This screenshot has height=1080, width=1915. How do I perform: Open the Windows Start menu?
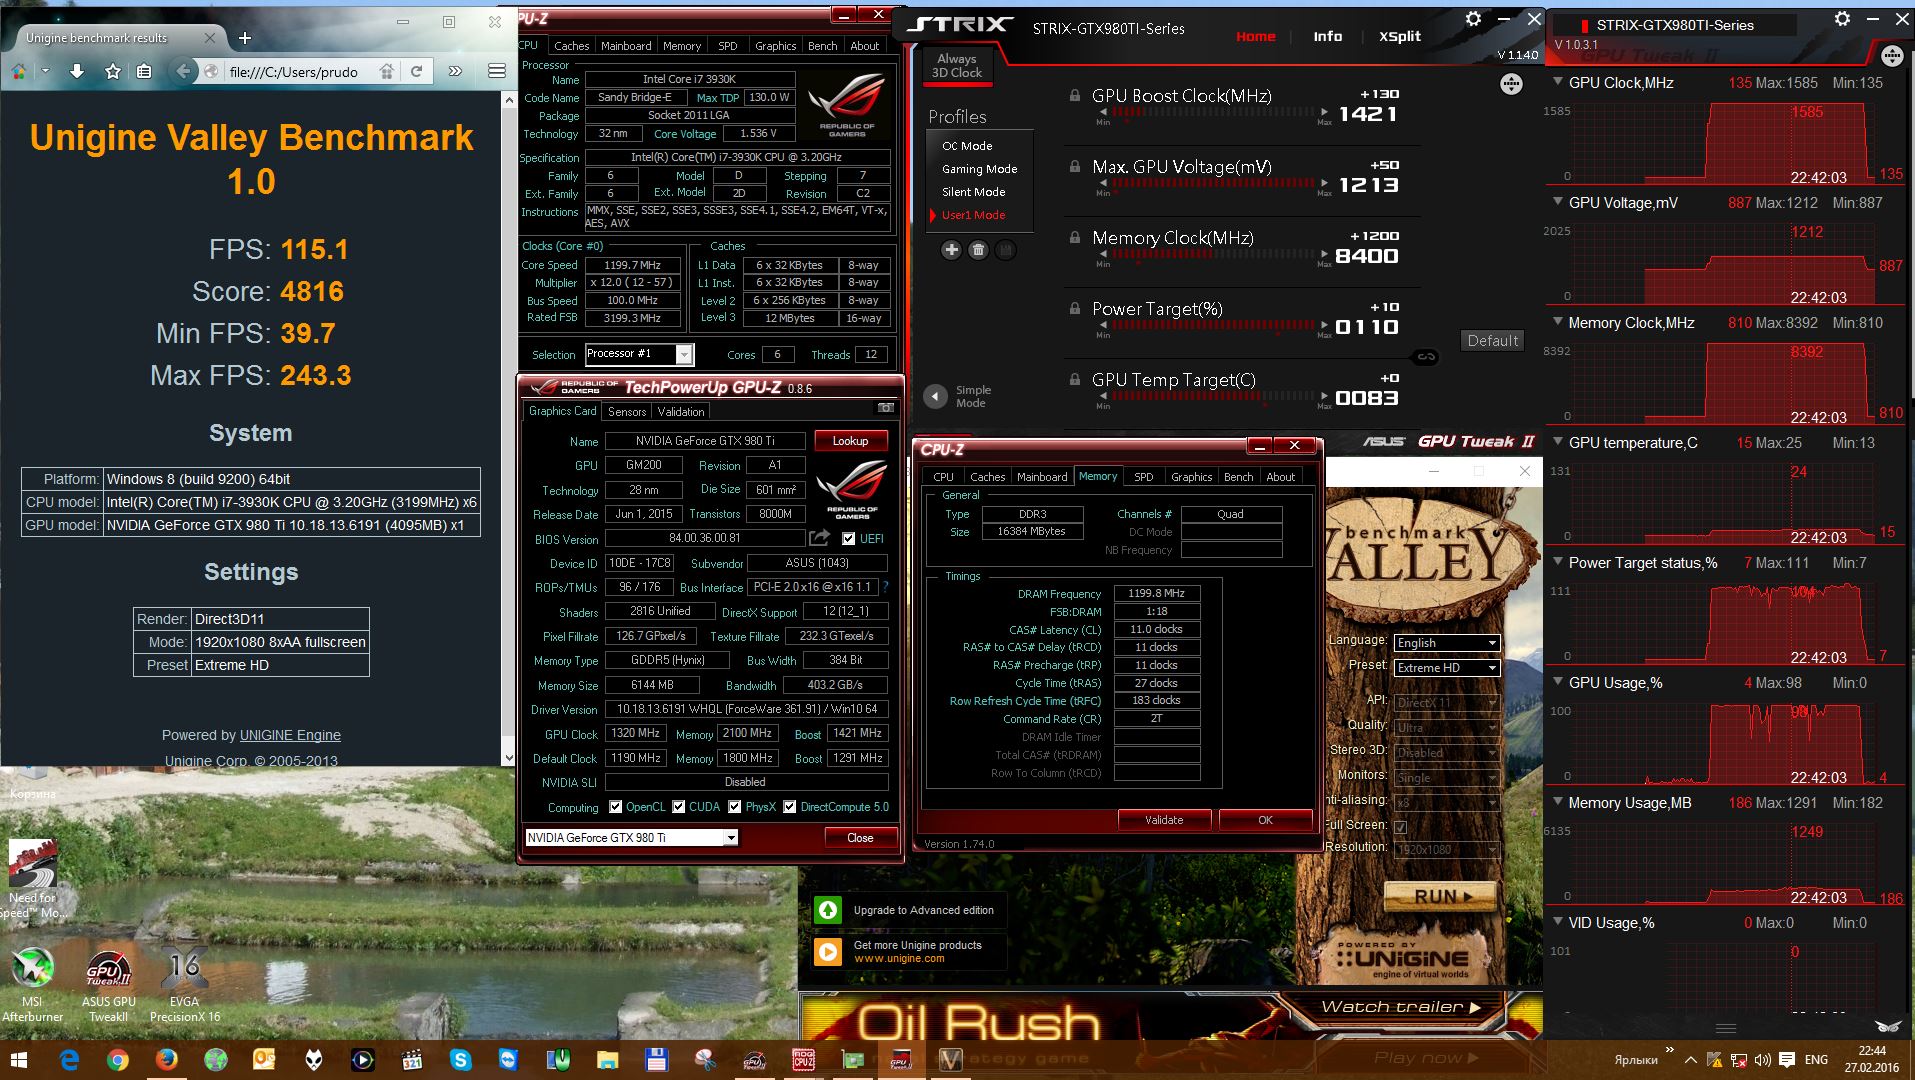19,1060
